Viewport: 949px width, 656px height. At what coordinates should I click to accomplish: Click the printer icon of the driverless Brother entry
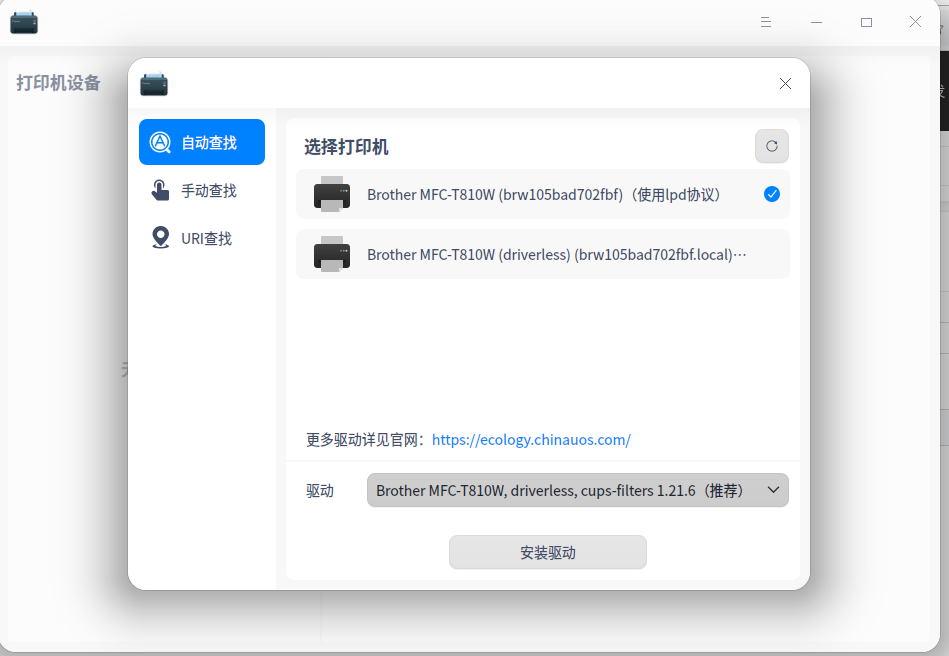(332, 255)
